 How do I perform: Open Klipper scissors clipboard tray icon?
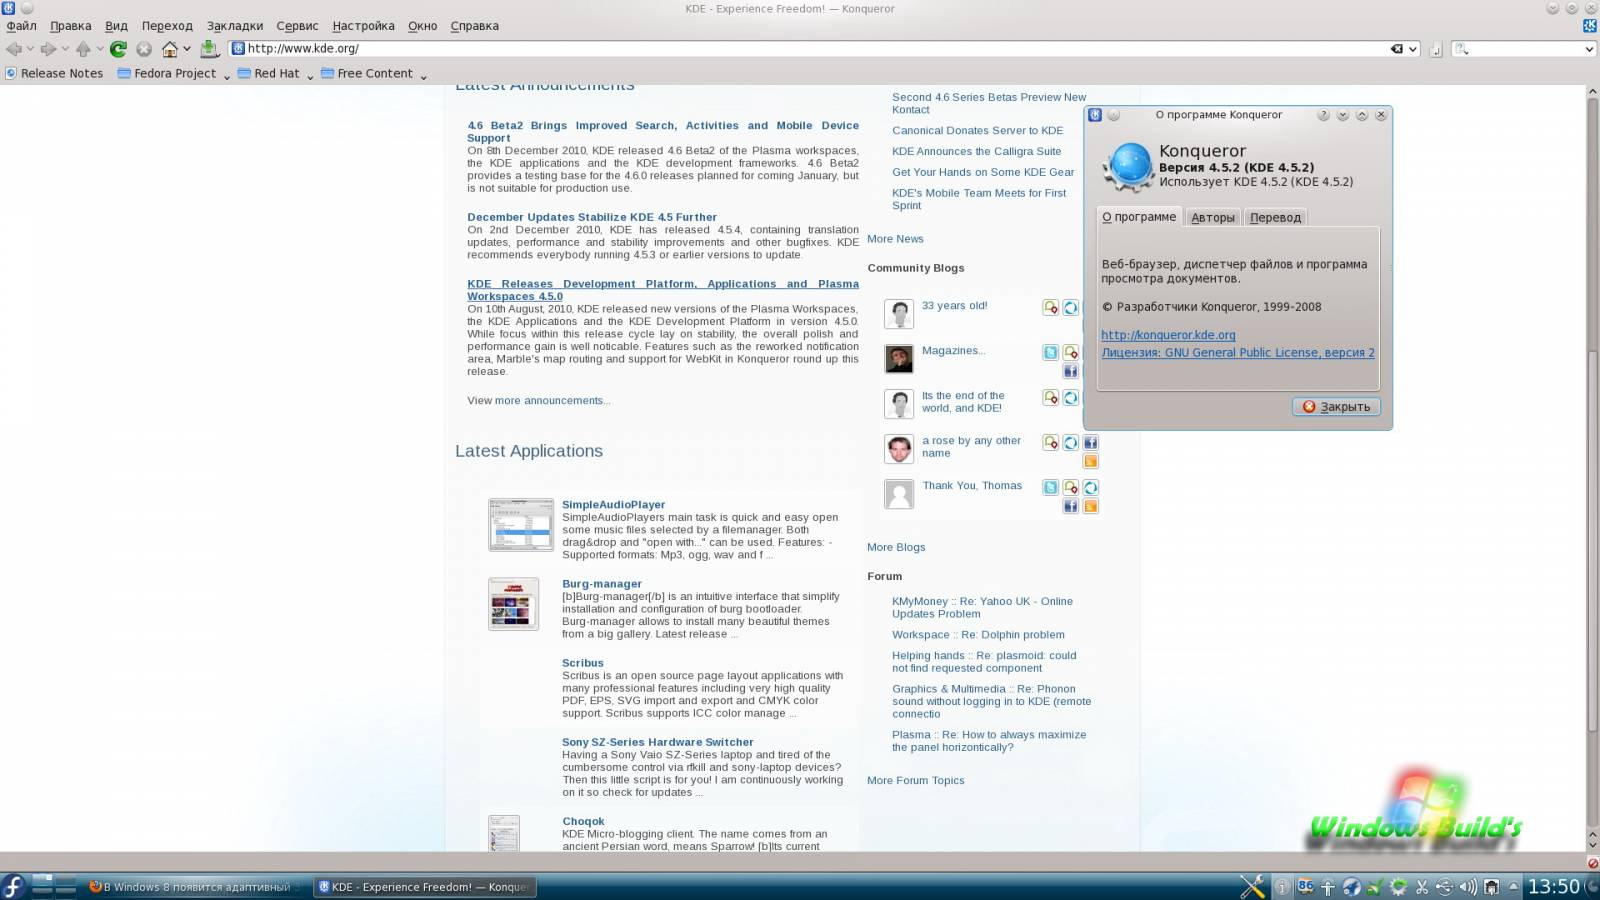click(x=1421, y=887)
